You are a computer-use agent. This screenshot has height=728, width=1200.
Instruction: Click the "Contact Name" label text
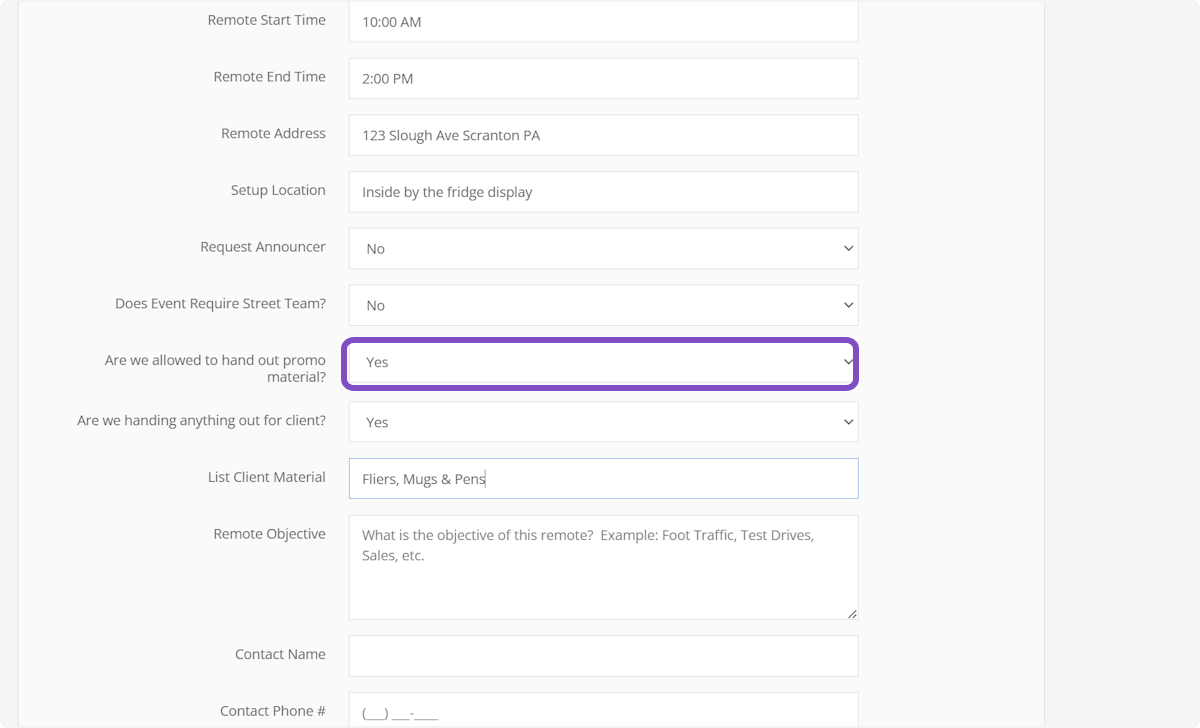point(280,654)
